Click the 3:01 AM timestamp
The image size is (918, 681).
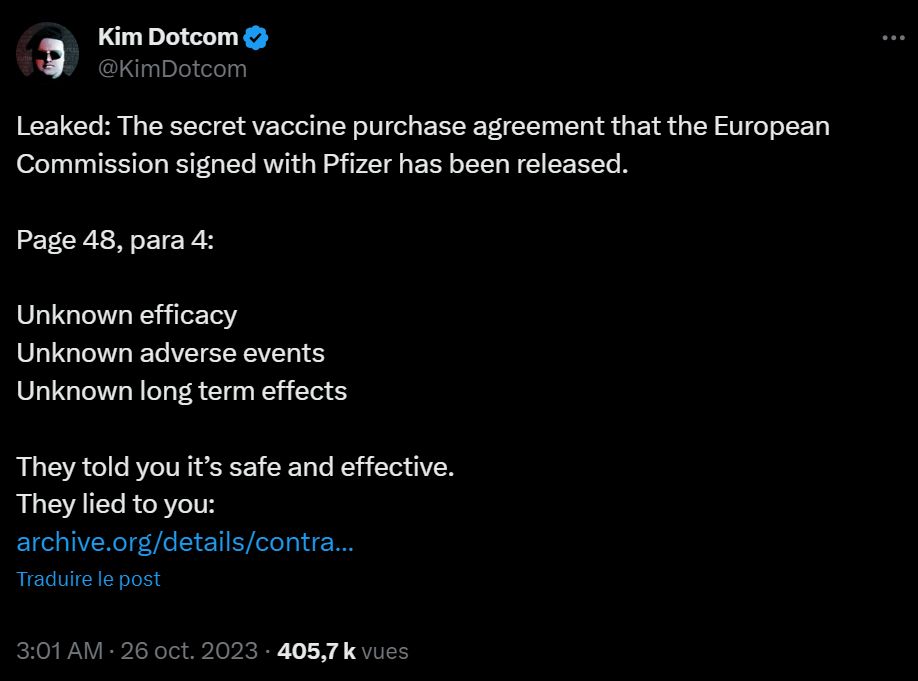(x=60, y=650)
